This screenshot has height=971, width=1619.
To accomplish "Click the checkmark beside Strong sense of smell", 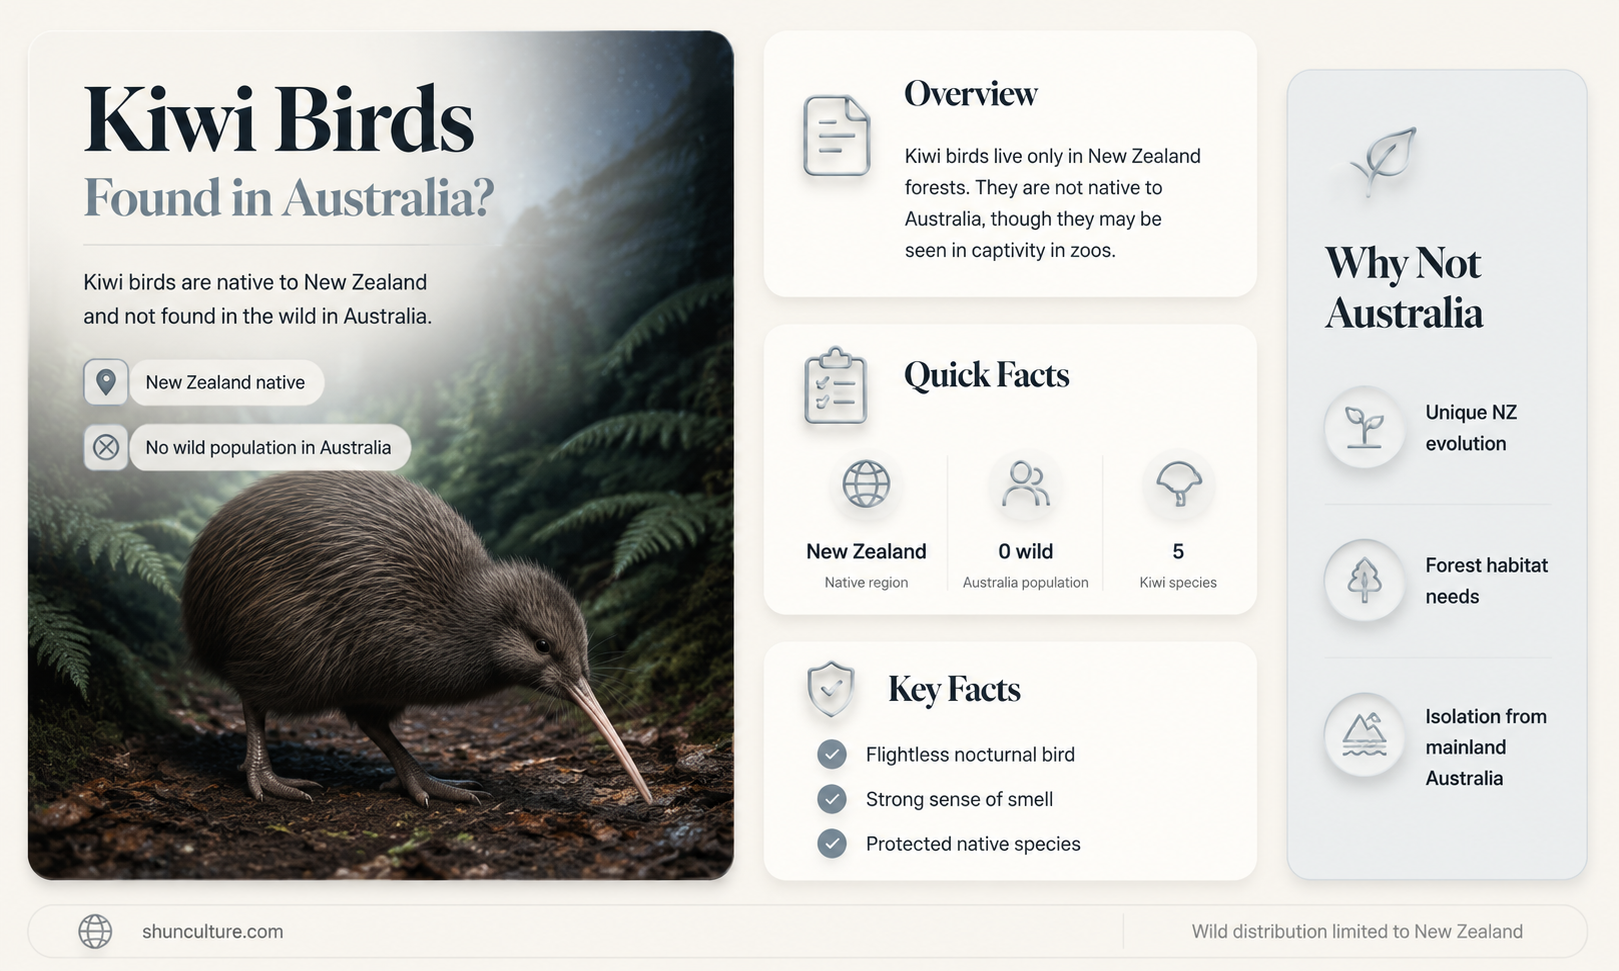I will [x=832, y=799].
